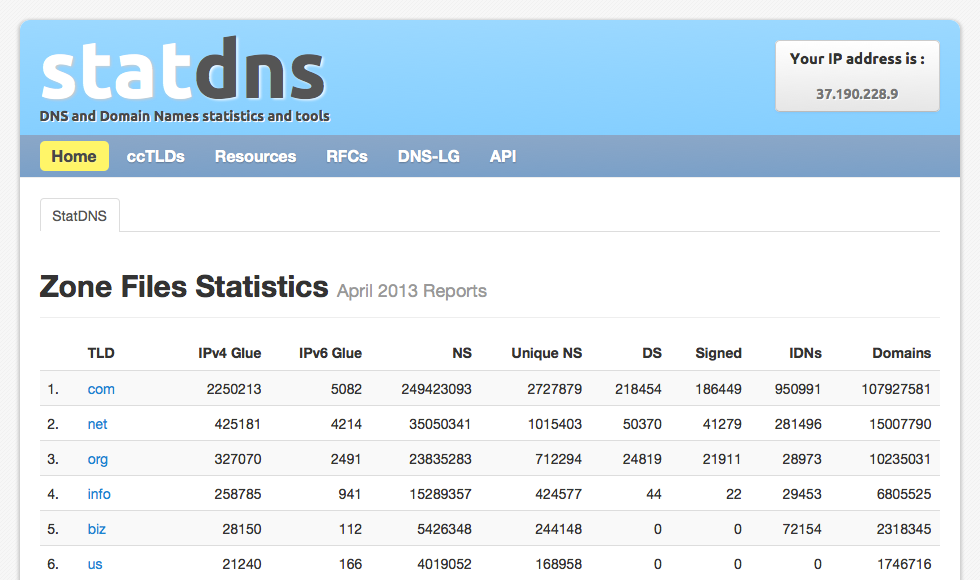Click com IPv4 glue value 2250213
The height and width of the screenshot is (580, 980).
(x=234, y=389)
